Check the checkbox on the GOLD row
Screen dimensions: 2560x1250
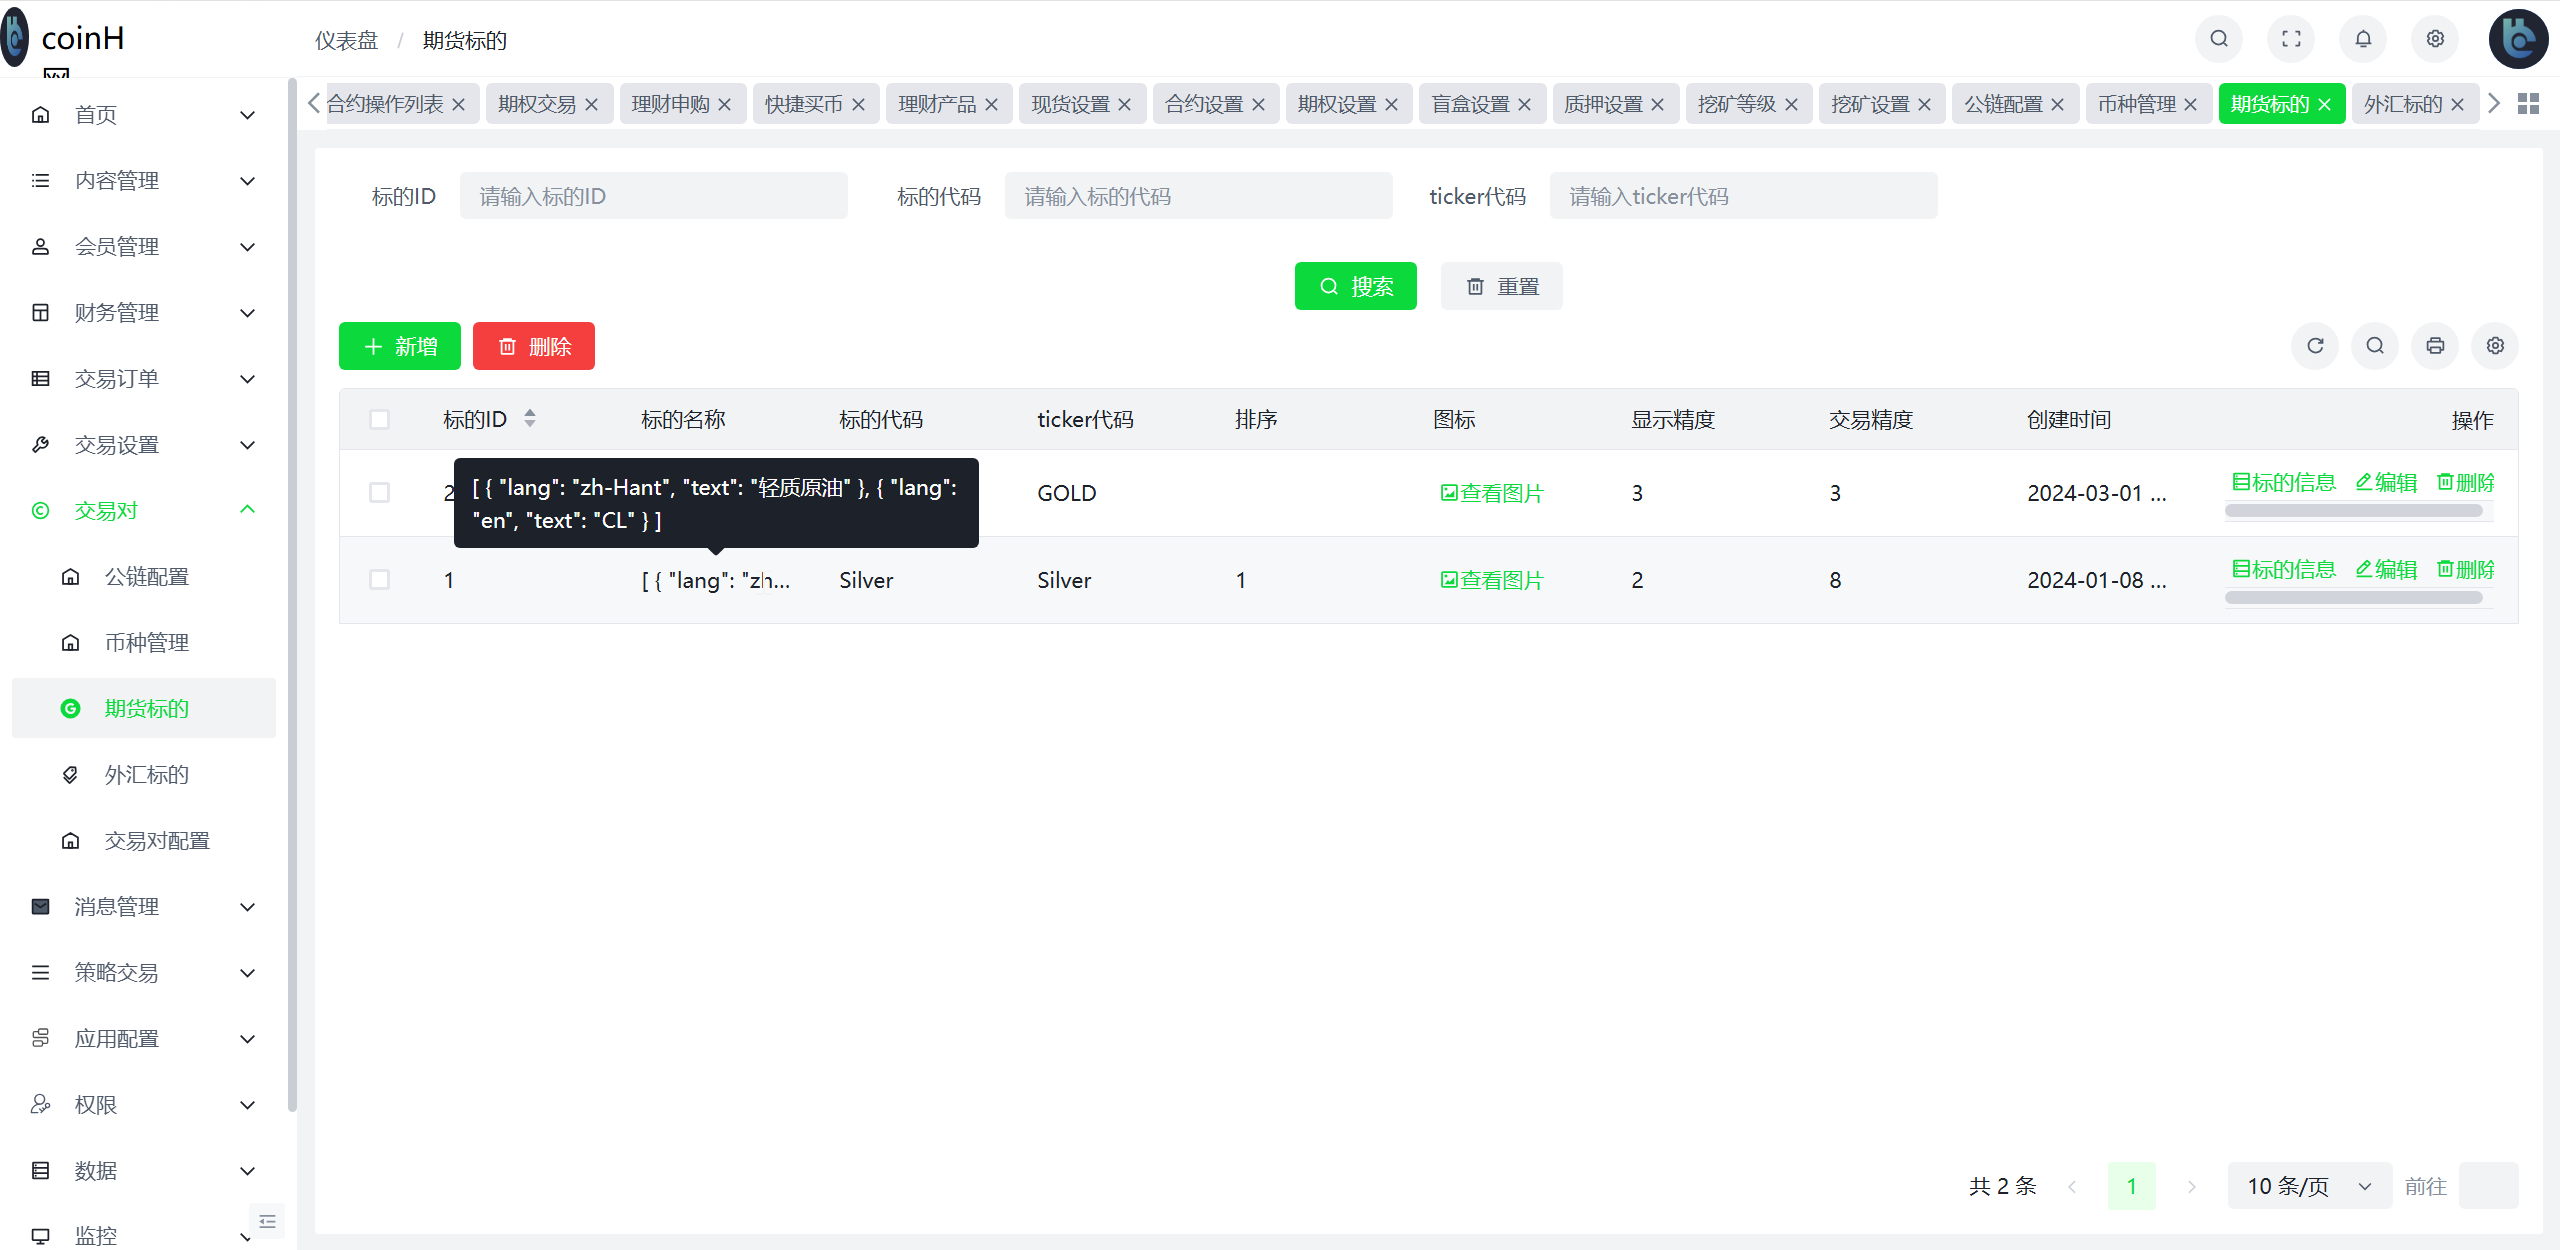pos(380,492)
